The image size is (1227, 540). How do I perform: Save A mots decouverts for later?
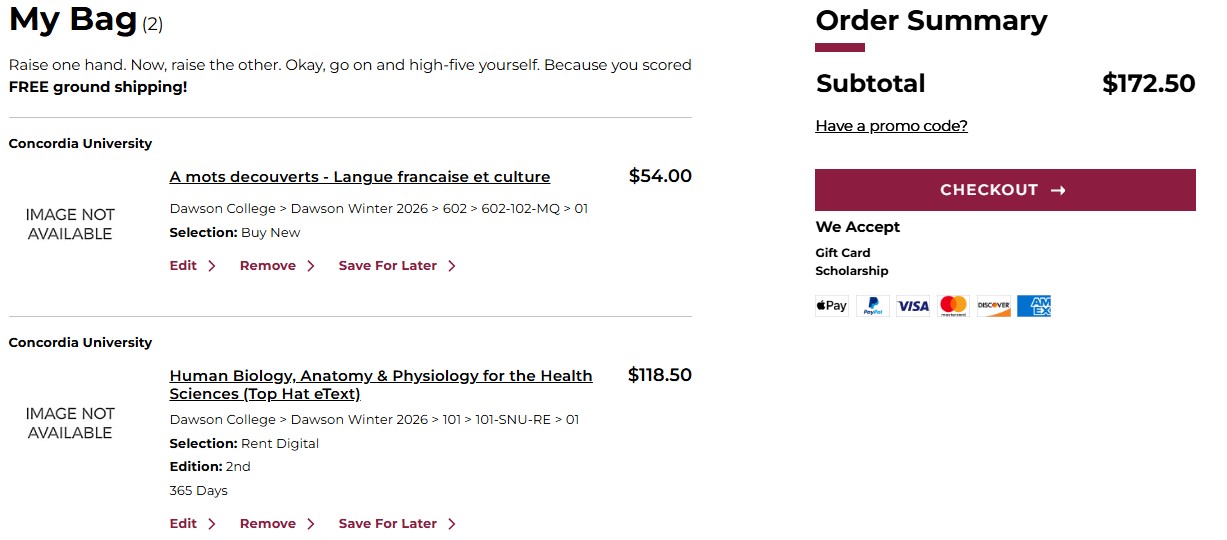(388, 266)
